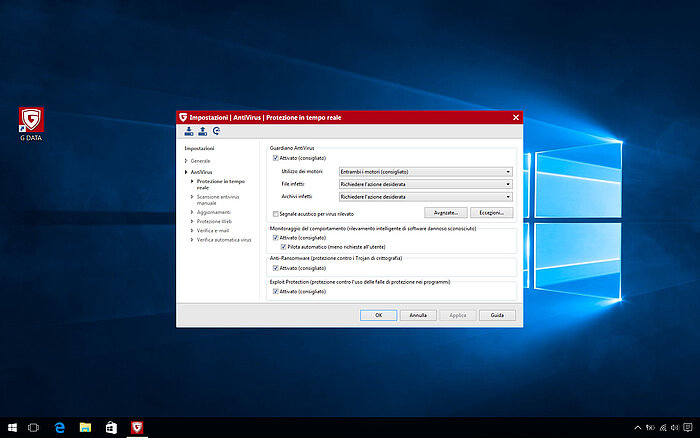Select Verifica e-mail in the settings tree
Image resolution: width=700 pixels, height=438 pixels.
click(x=212, y=231)
